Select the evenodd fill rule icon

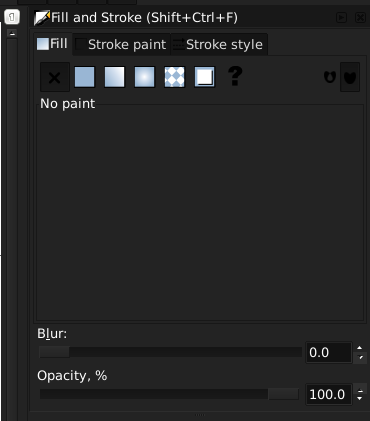pos(330,77)
